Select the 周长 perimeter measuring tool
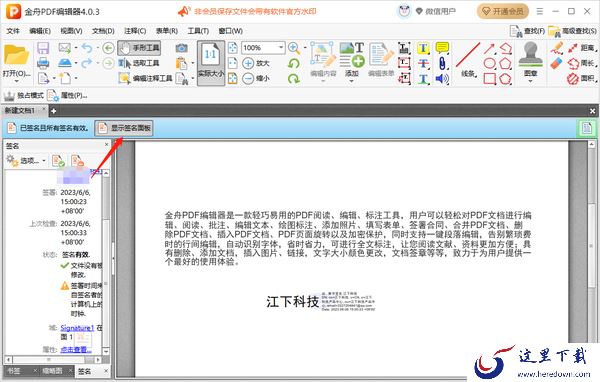 582,63
